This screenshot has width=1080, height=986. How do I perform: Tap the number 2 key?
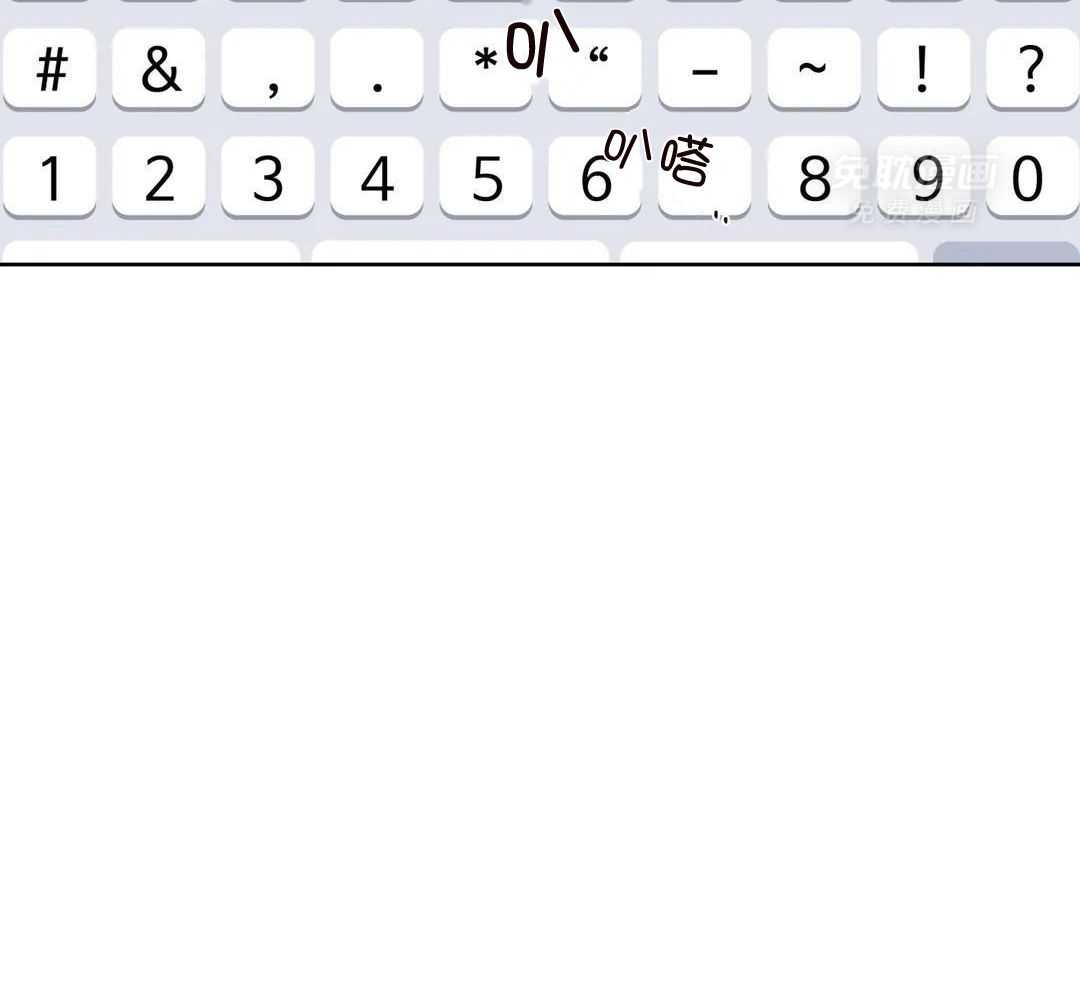click(159, 178)
